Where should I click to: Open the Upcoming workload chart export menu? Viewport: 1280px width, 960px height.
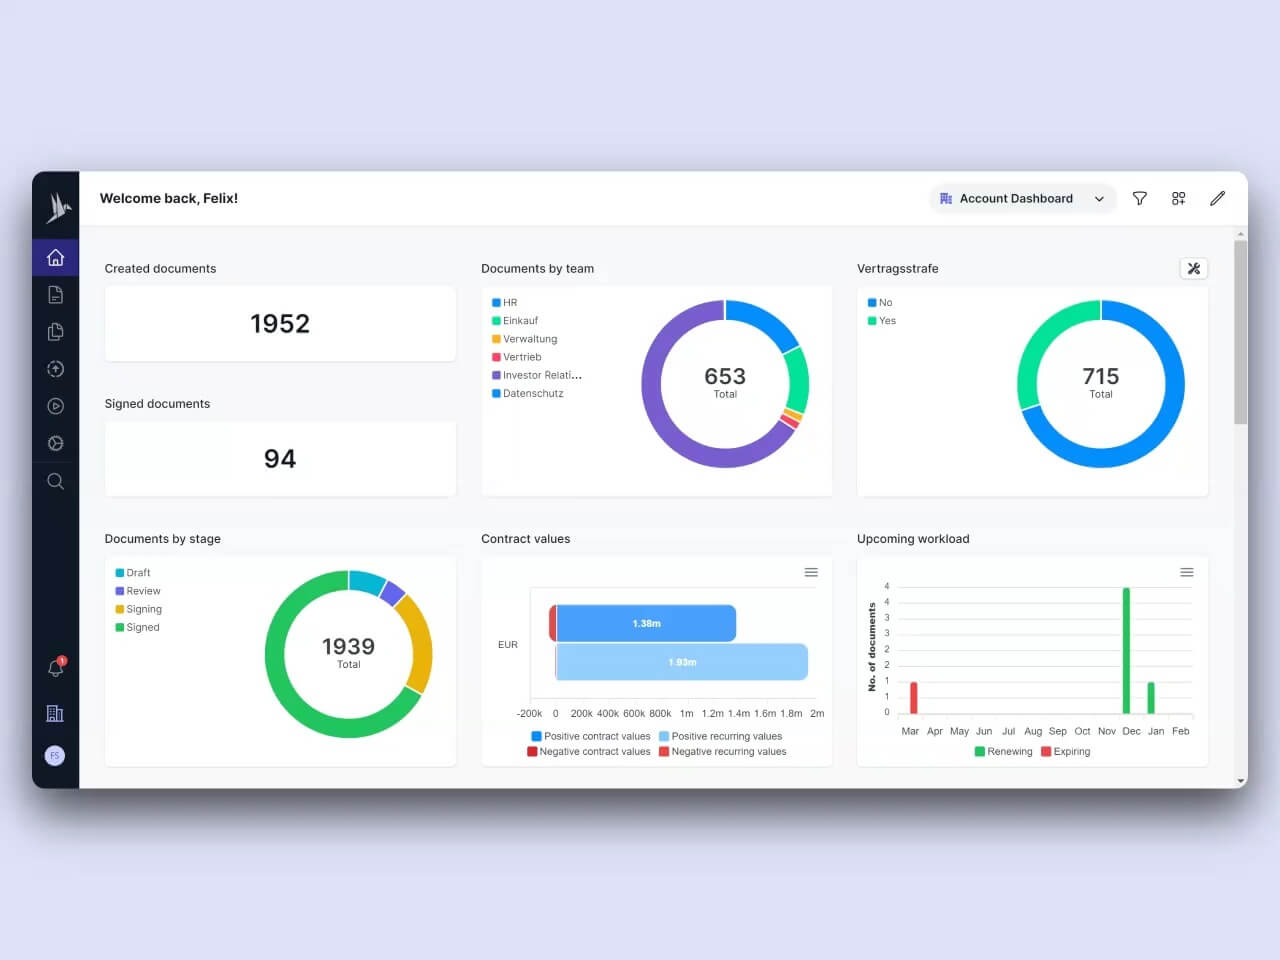1187,572
